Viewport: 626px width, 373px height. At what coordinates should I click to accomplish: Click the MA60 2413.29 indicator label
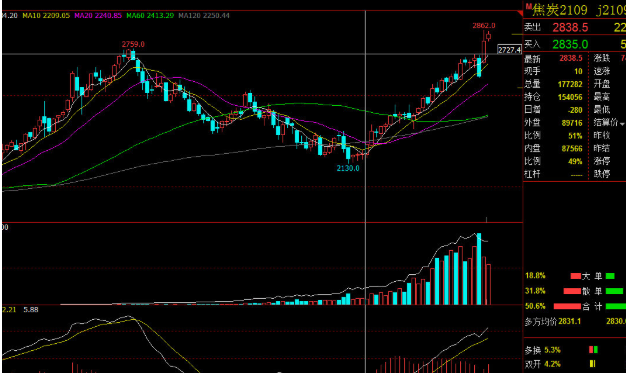coord(150,16)
